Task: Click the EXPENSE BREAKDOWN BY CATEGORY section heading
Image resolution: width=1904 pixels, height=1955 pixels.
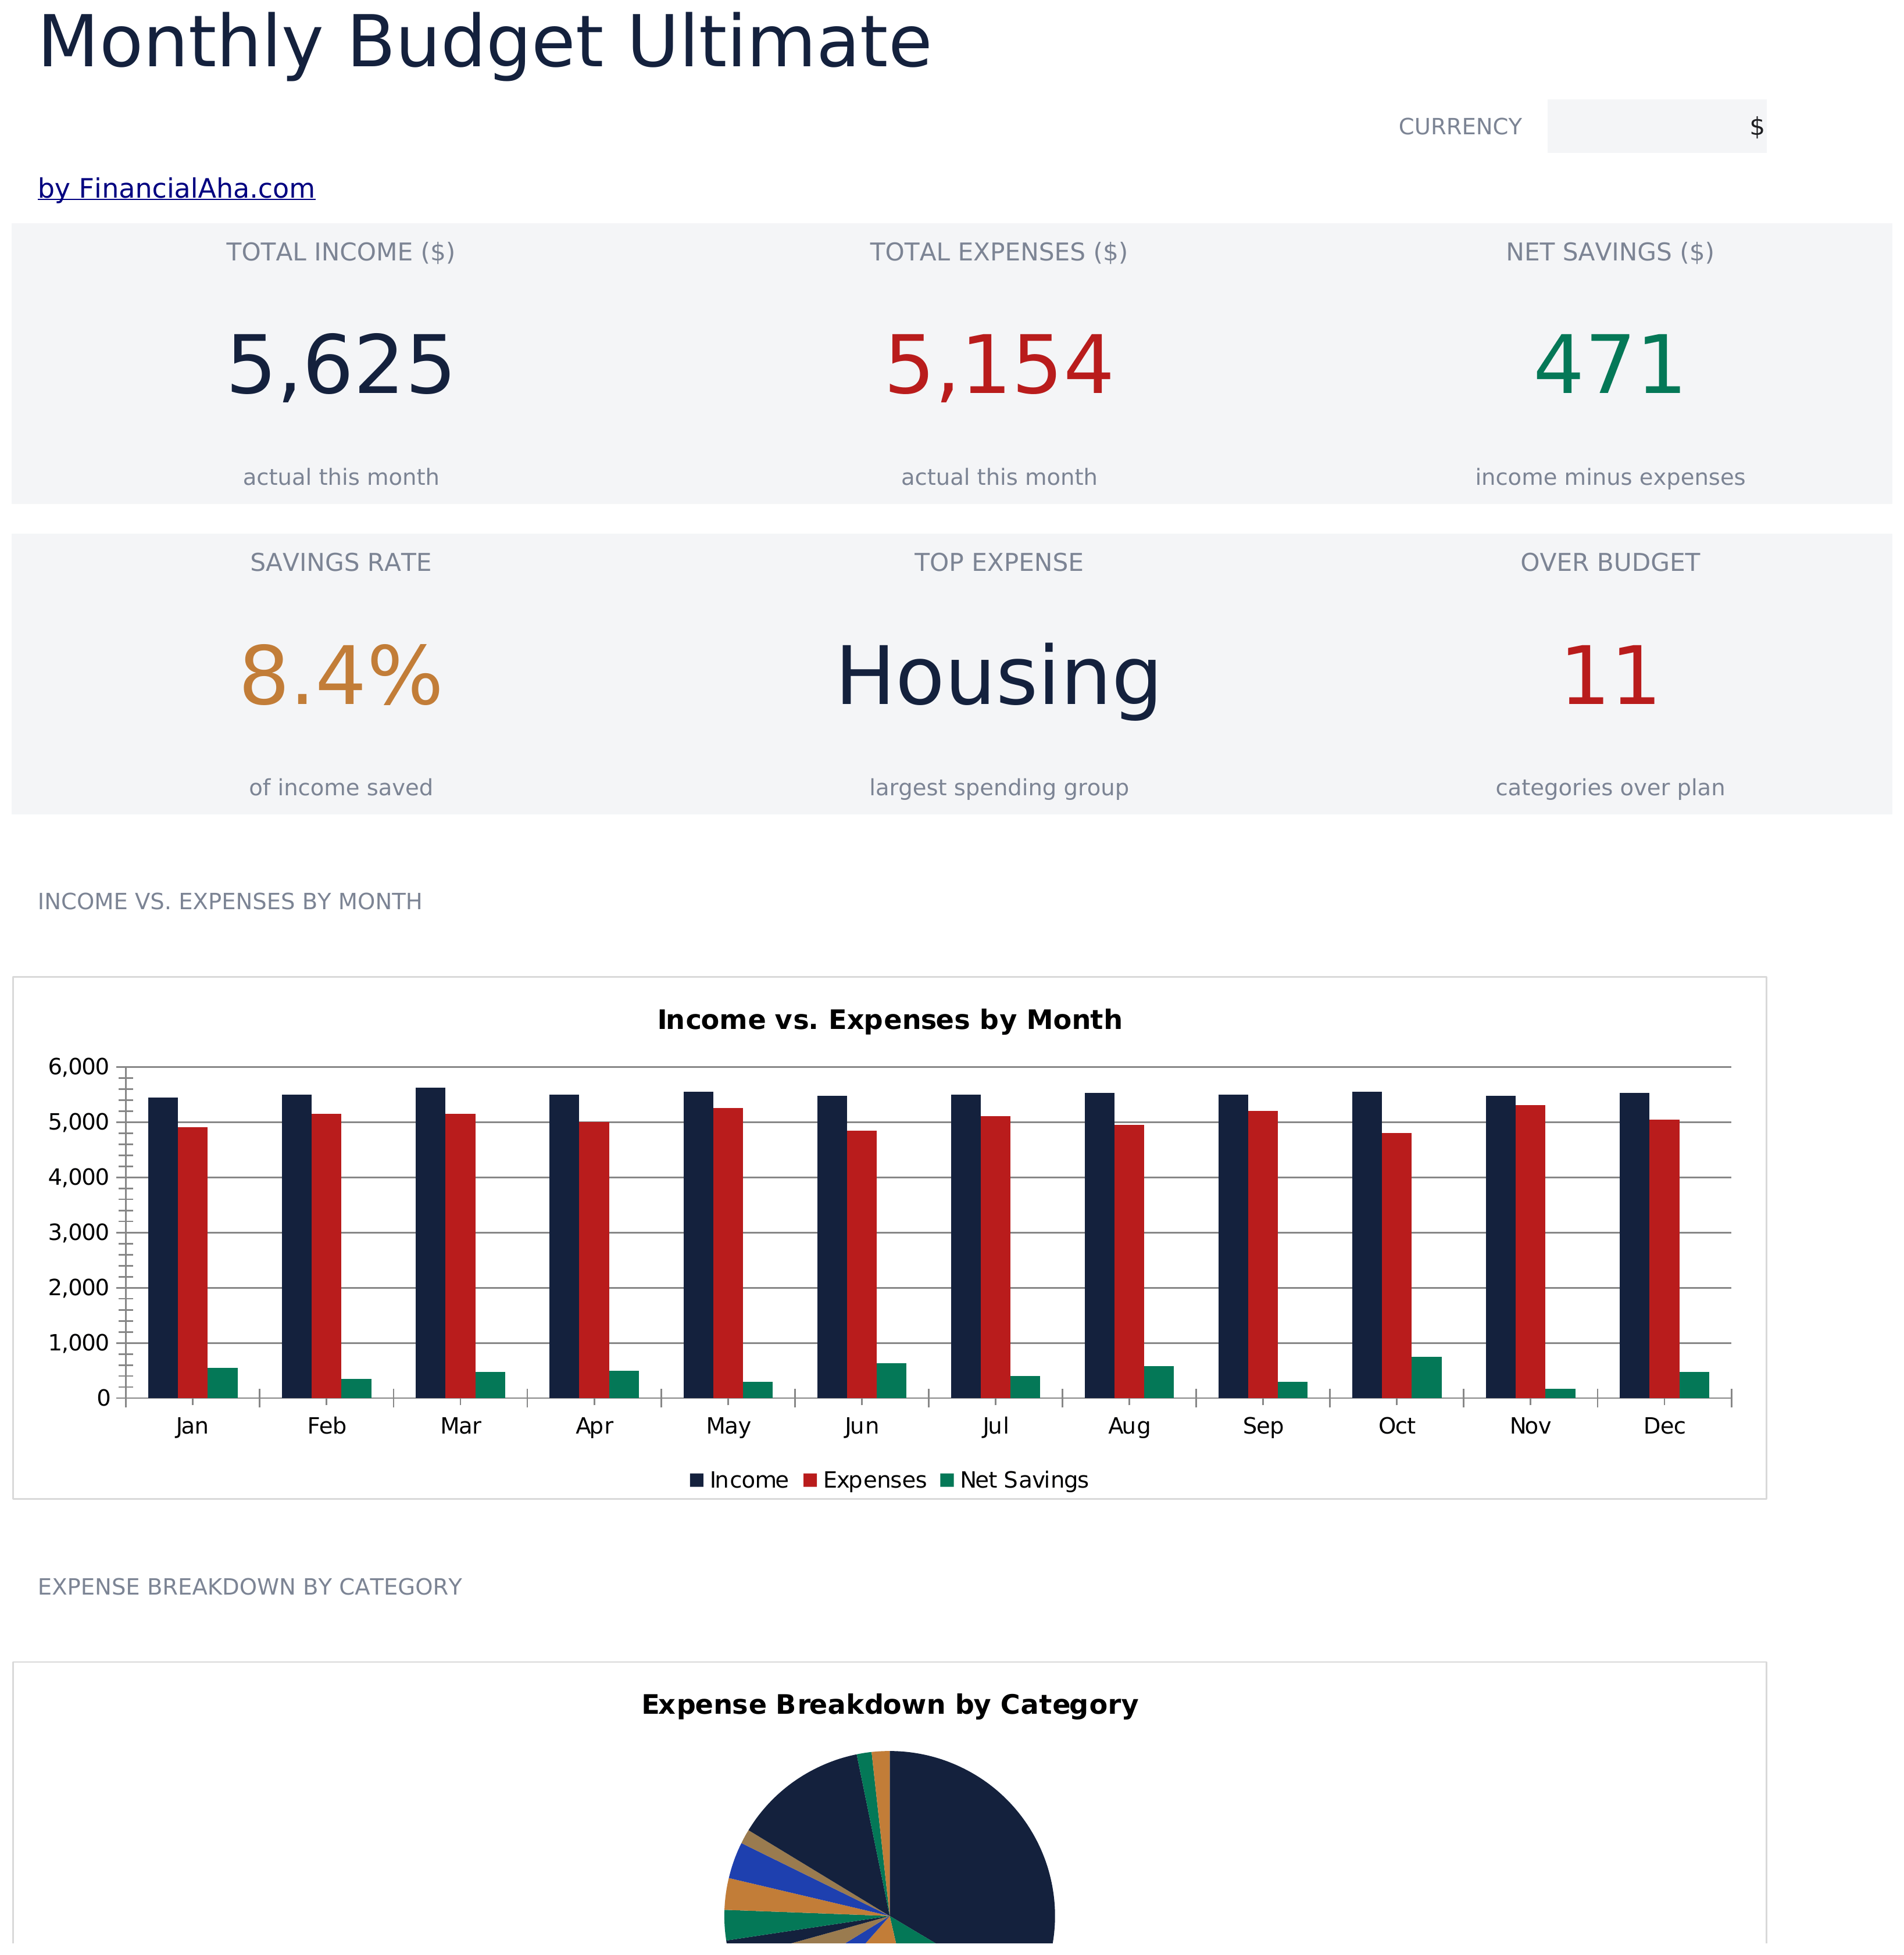Action: [249, 1587]
